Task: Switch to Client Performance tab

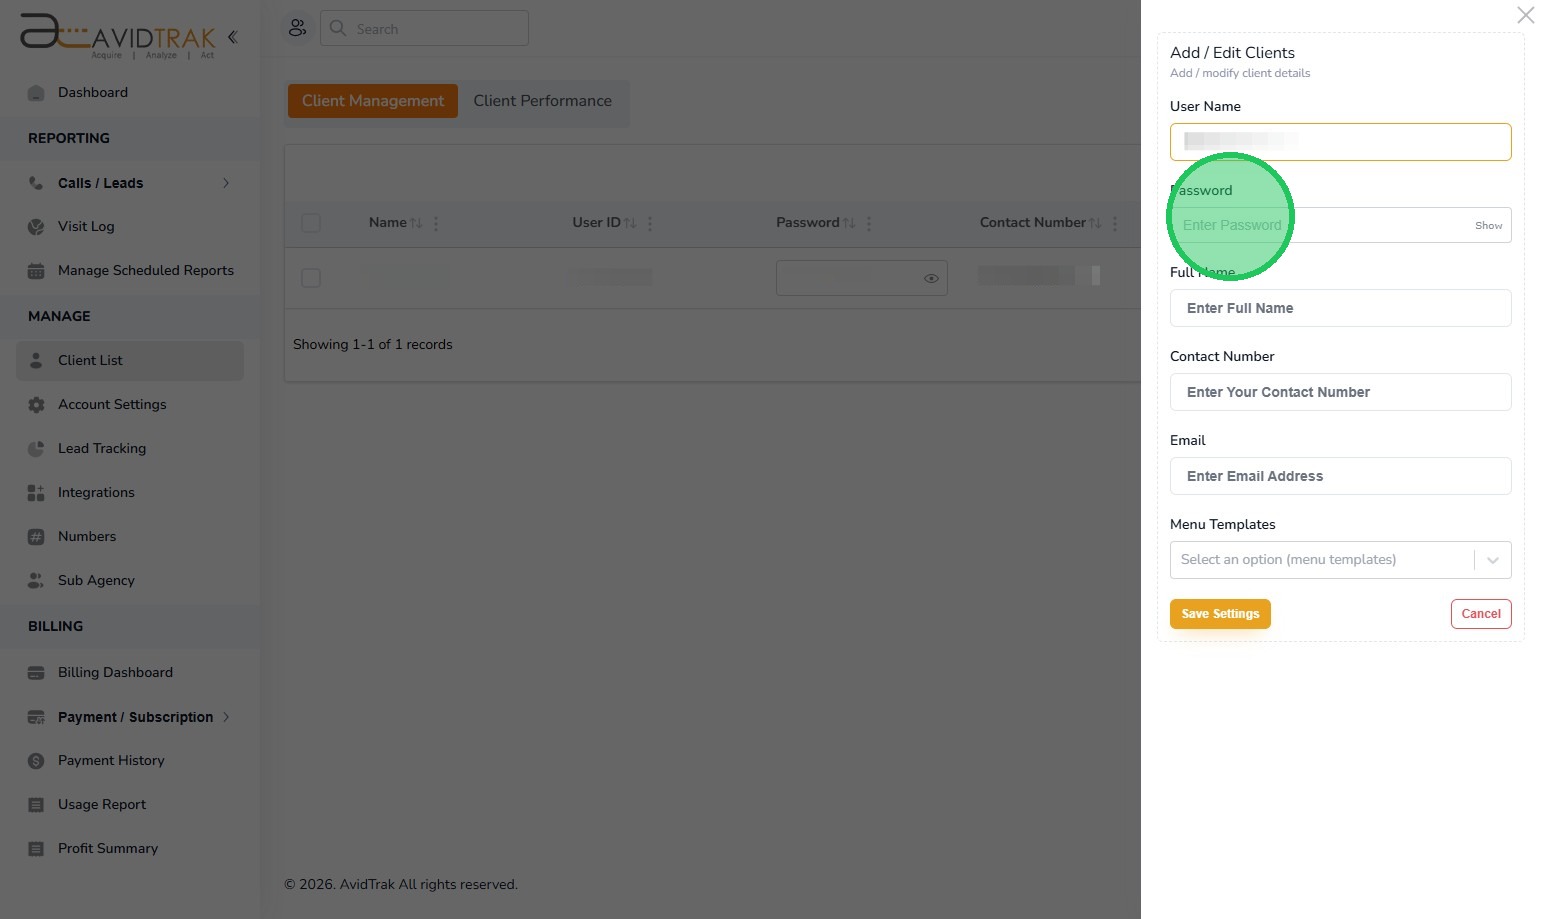Action: [542, 101]
